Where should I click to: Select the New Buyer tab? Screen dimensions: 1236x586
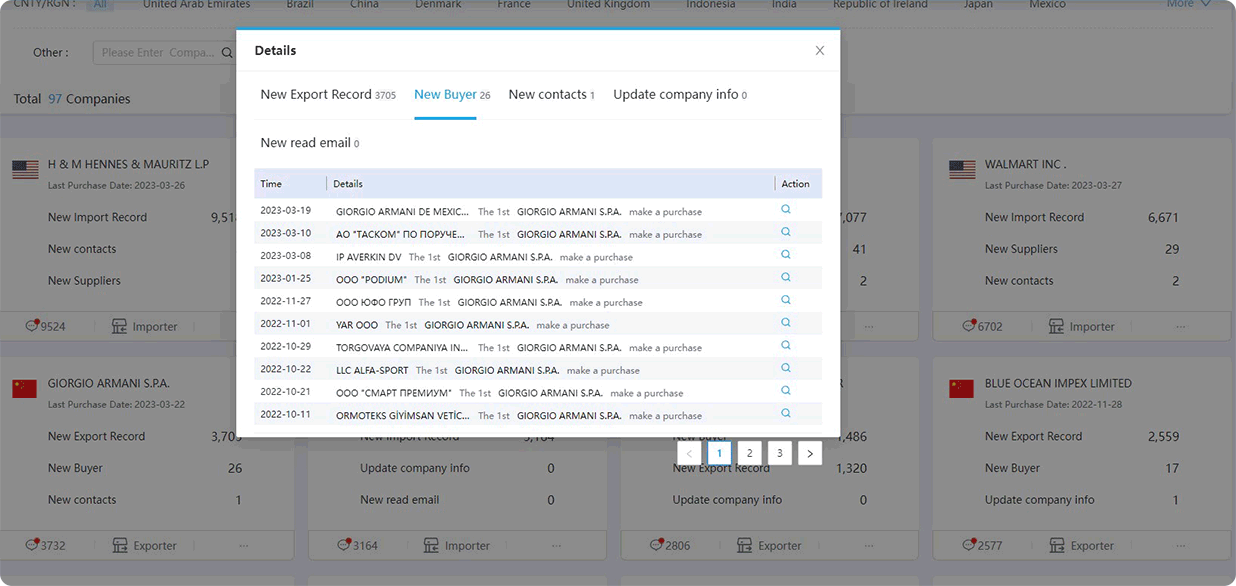(452, 95)
